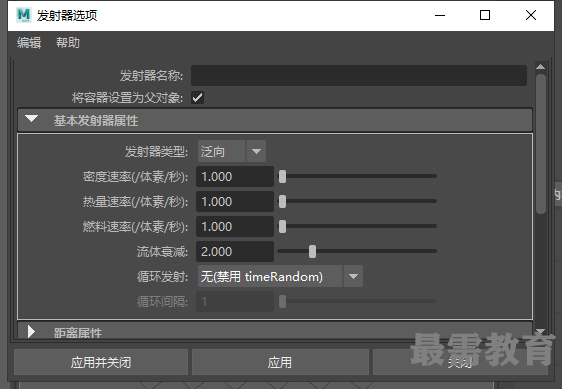Viewport: 562px width, 389px height.
Task: Click the 燃料速率 slider handle
Action: tap(282, 227)
